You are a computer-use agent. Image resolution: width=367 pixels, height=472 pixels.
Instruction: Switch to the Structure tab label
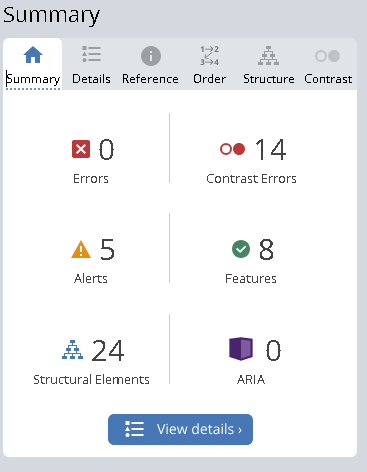coord(269,79)
